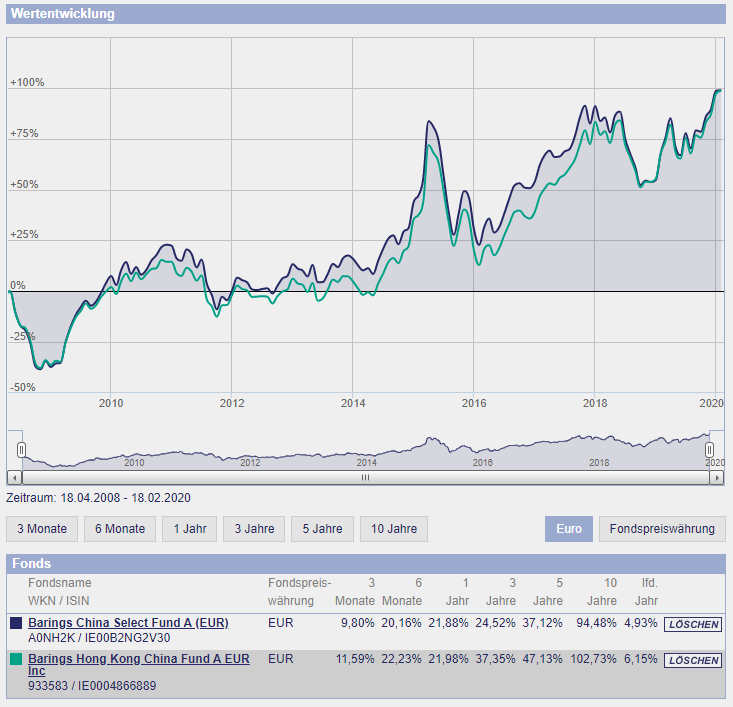
Task: Click the left scroll arrow of the chart navigator
Action: click(x=14, y=478)
